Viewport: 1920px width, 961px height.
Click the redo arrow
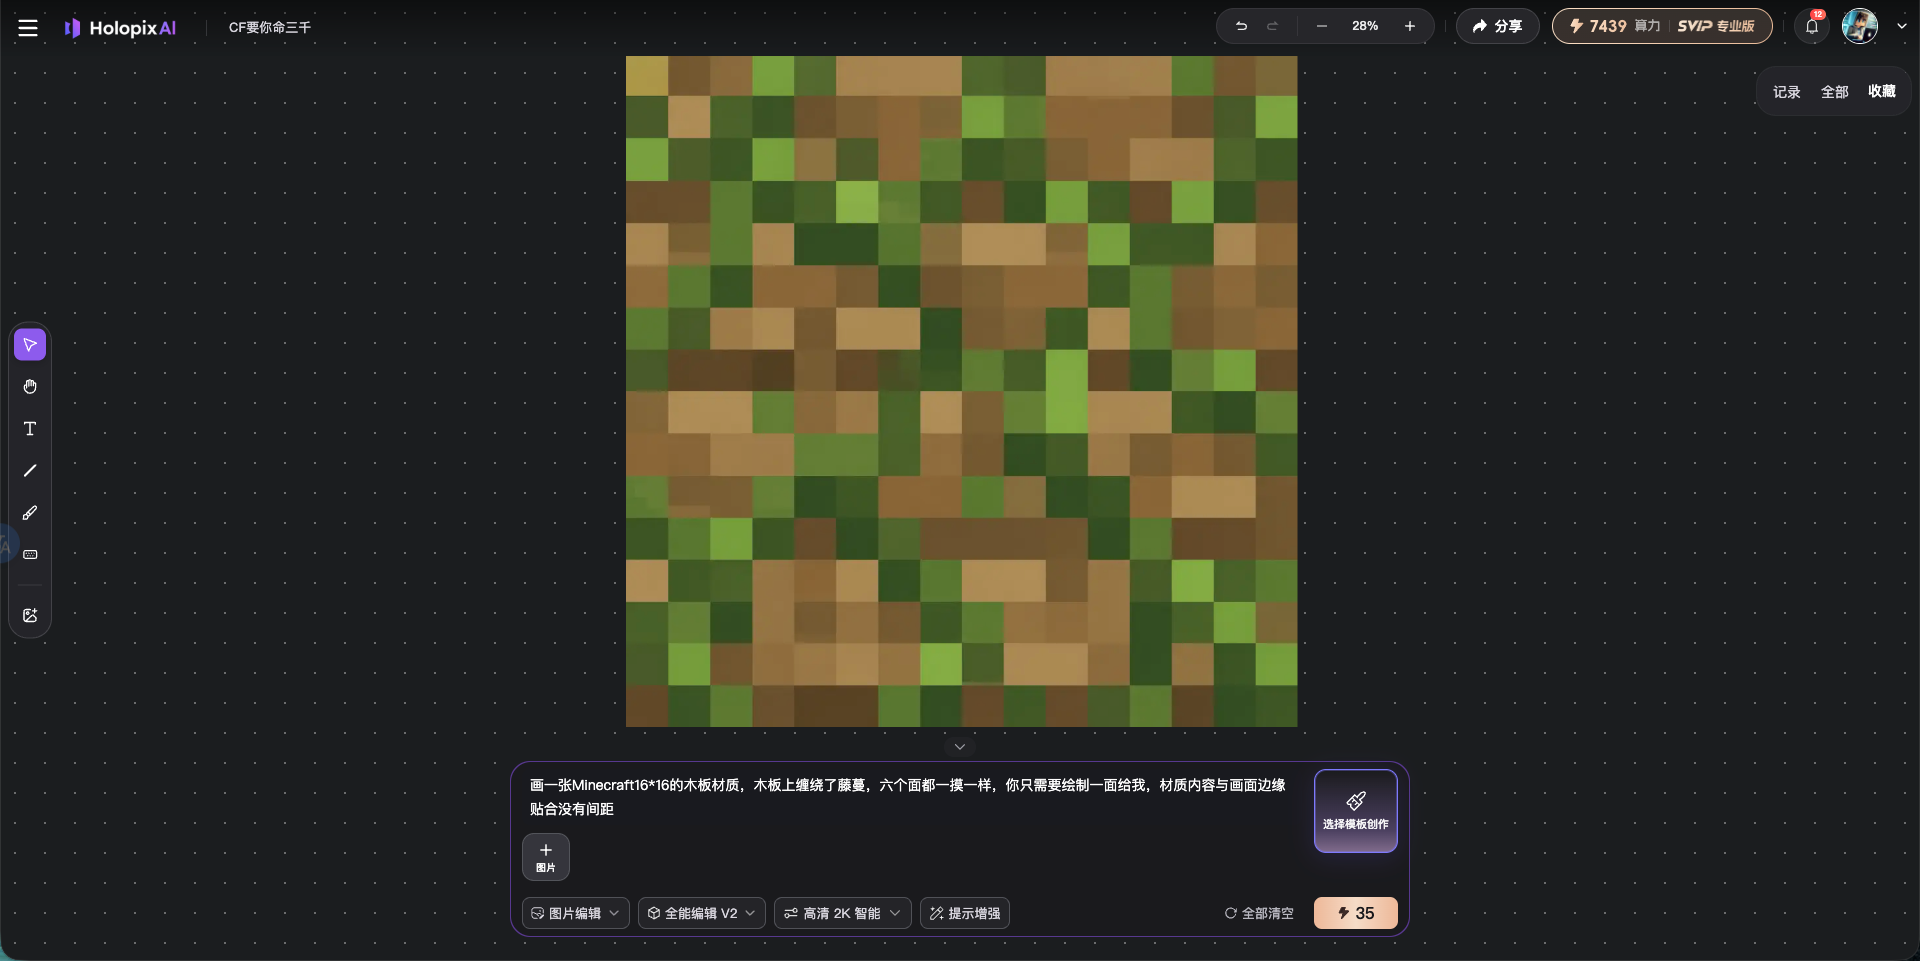click(1272, 26)
